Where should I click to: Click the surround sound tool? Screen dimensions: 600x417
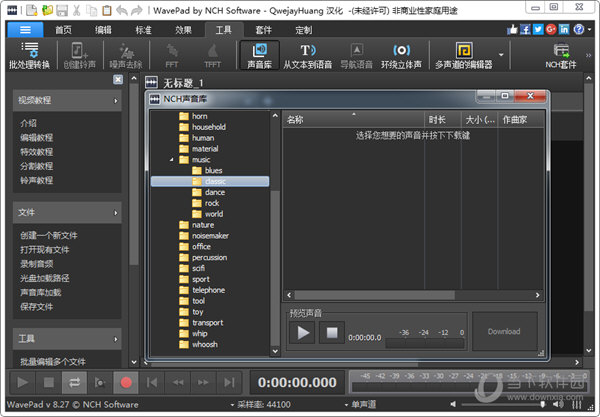coord(401,56)
